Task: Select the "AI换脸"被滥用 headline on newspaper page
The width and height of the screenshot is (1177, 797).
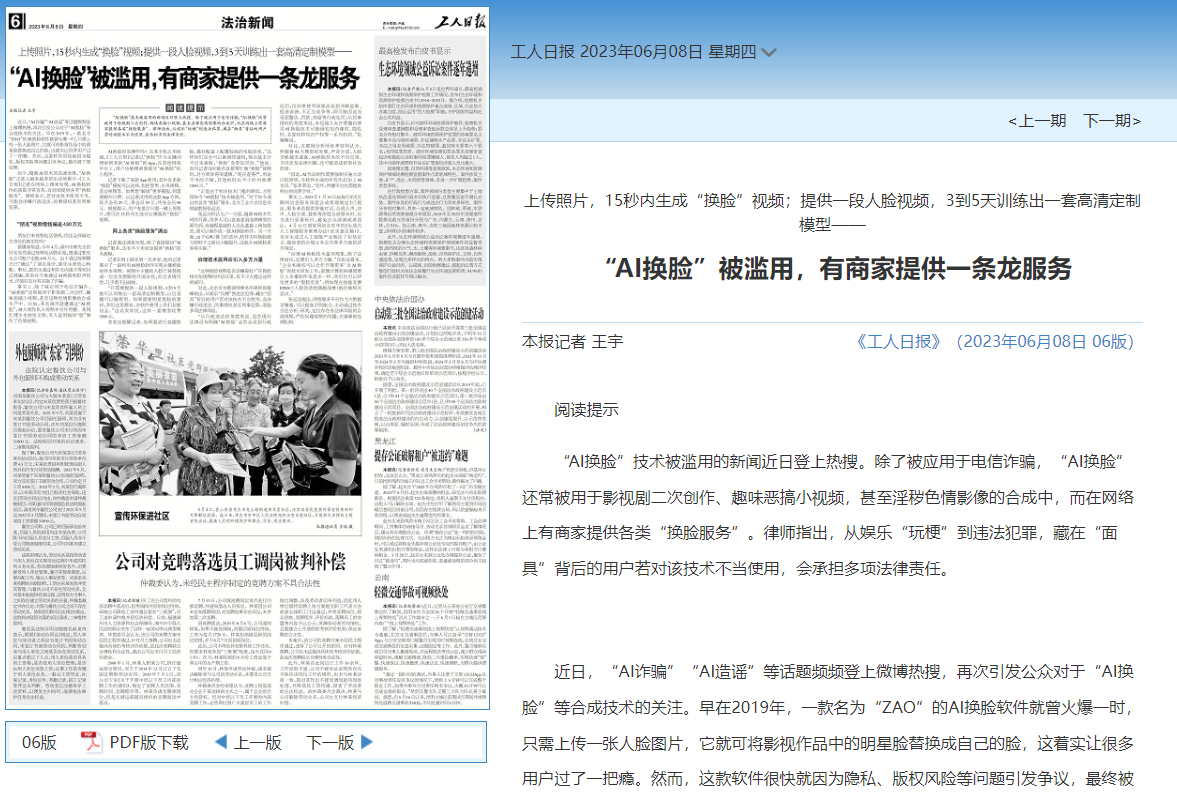Action: tap(184, 78)
